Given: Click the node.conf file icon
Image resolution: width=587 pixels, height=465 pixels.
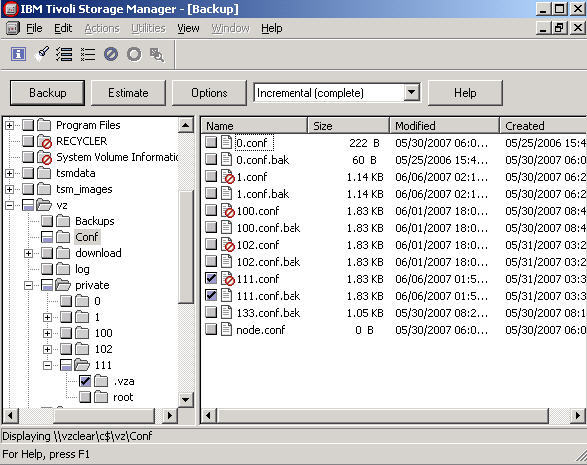Looking at the screenshot, I should 226,329.
